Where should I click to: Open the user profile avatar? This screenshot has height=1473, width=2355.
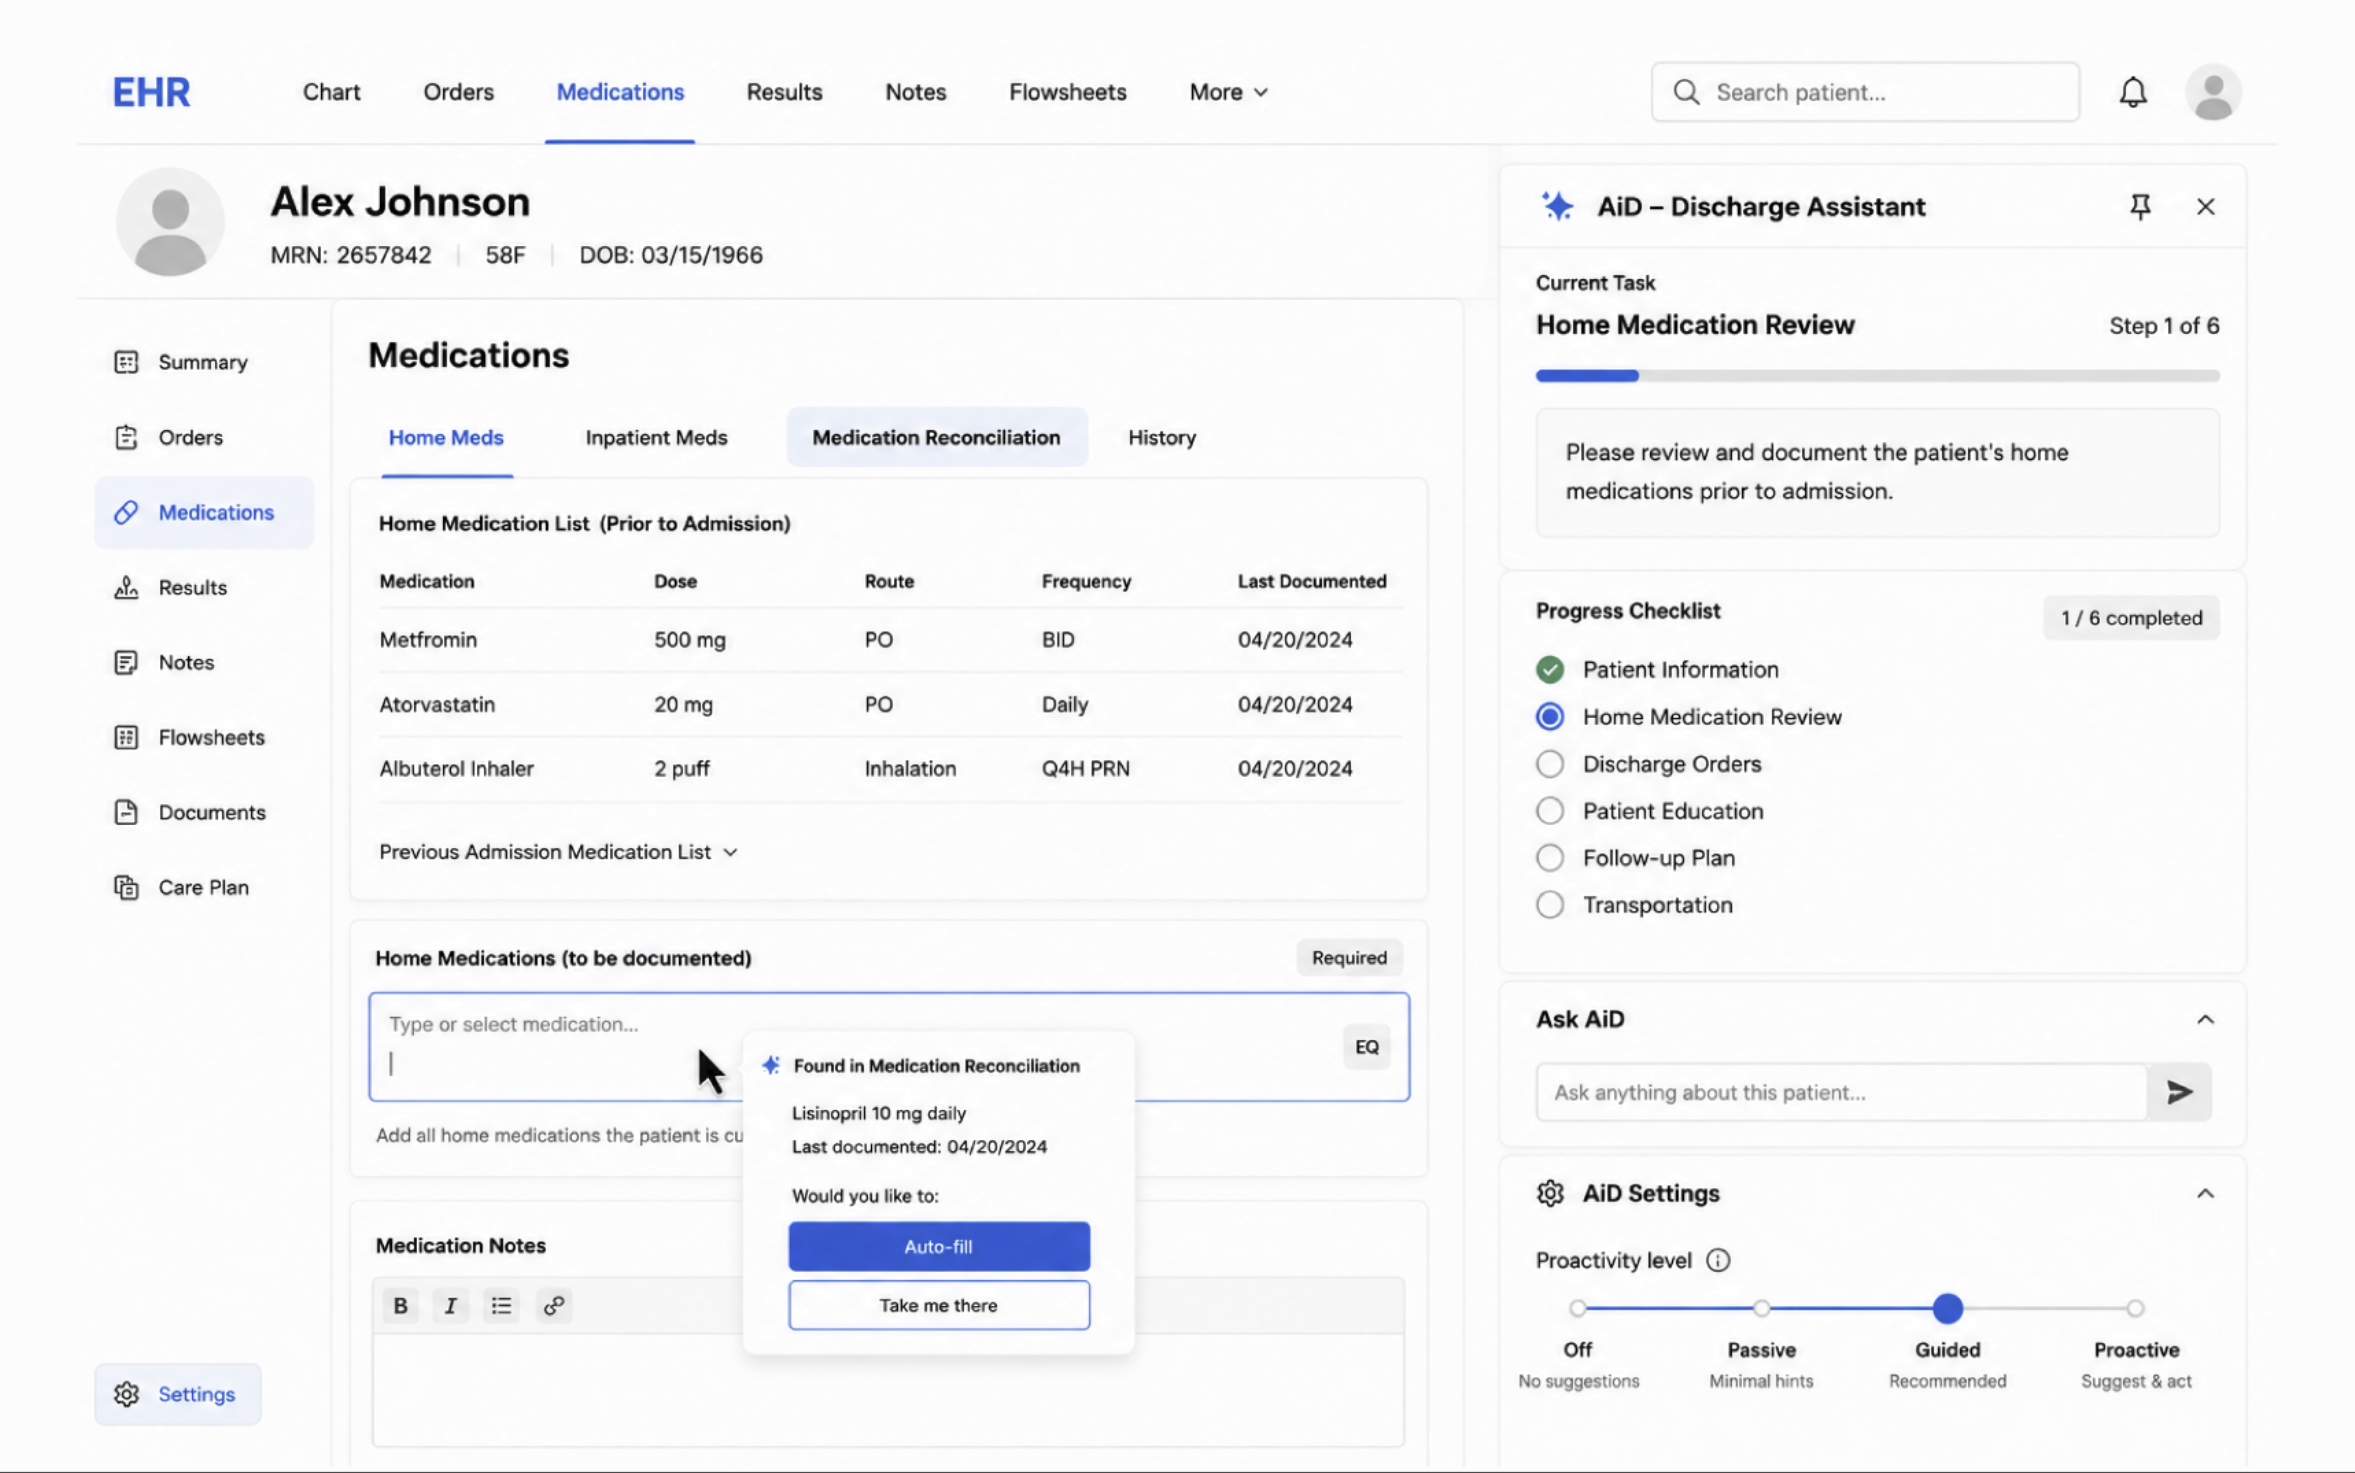(x=2212, y=92)
